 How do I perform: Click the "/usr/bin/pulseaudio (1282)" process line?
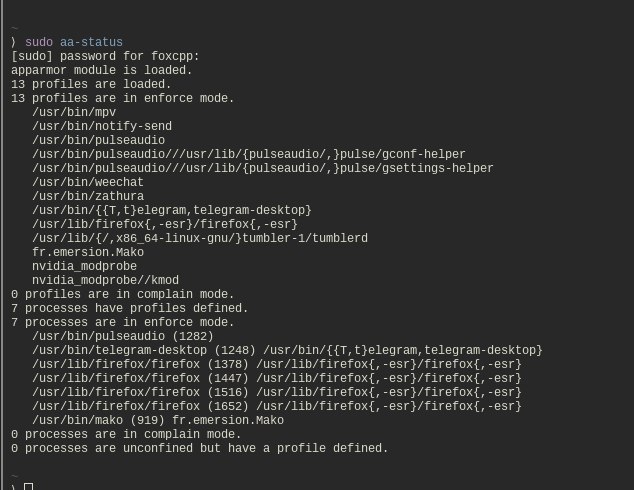click(x=123, y=336)
